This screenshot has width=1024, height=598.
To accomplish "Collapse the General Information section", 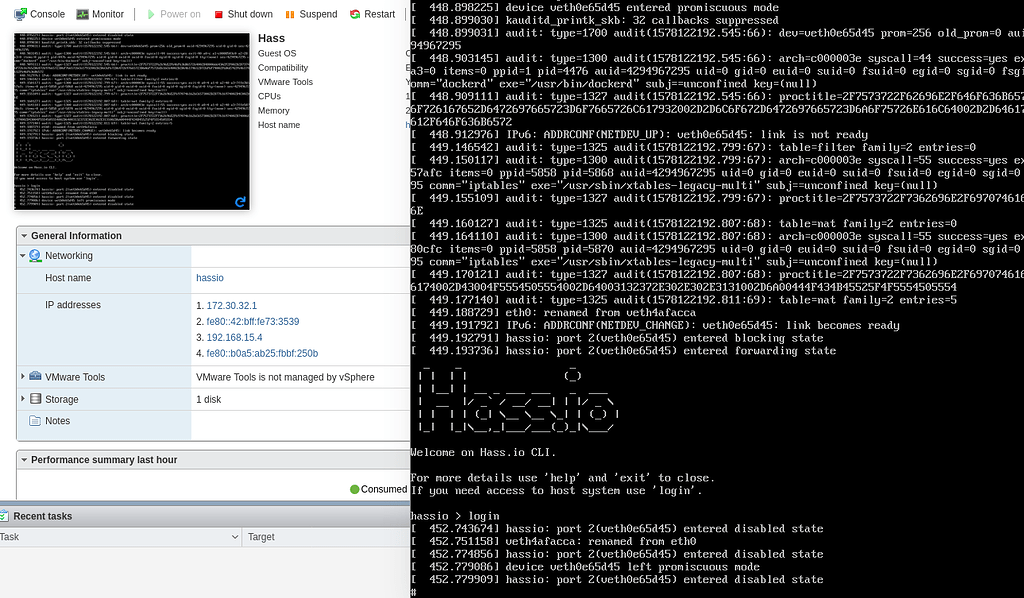I will [x=24, y=235].
